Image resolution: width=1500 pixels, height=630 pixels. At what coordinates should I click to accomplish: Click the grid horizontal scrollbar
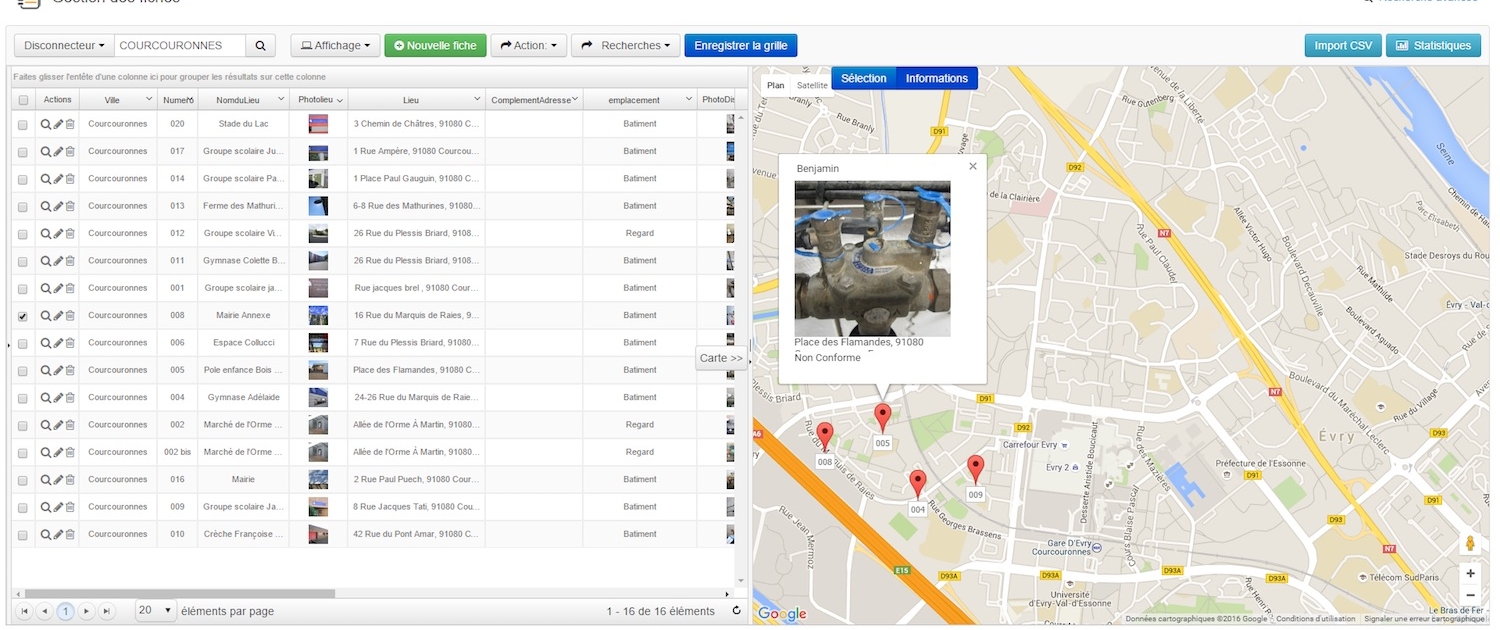180,593
